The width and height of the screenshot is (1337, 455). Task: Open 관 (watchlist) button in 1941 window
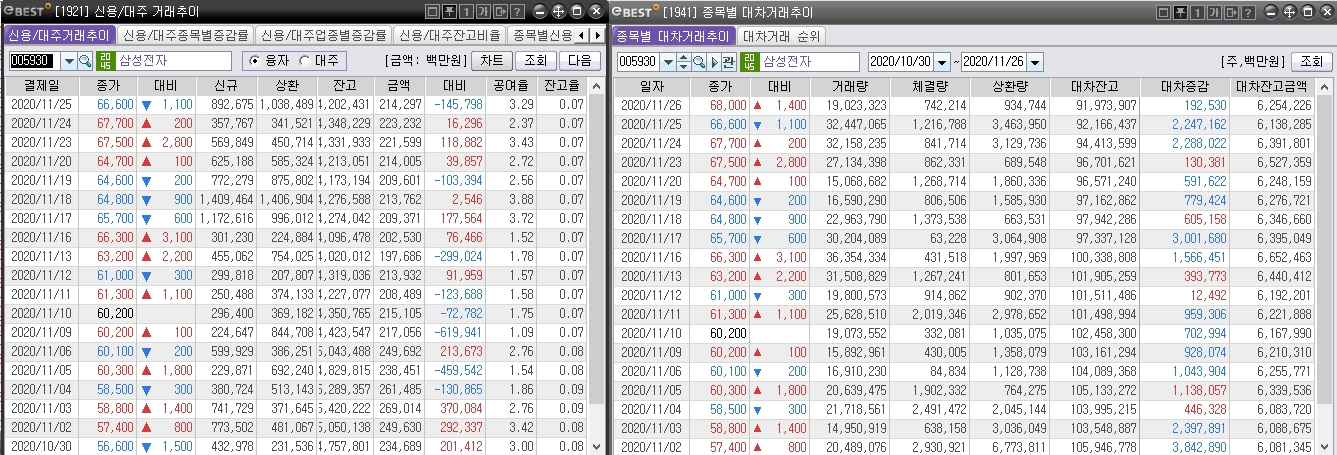click(729, 62)
